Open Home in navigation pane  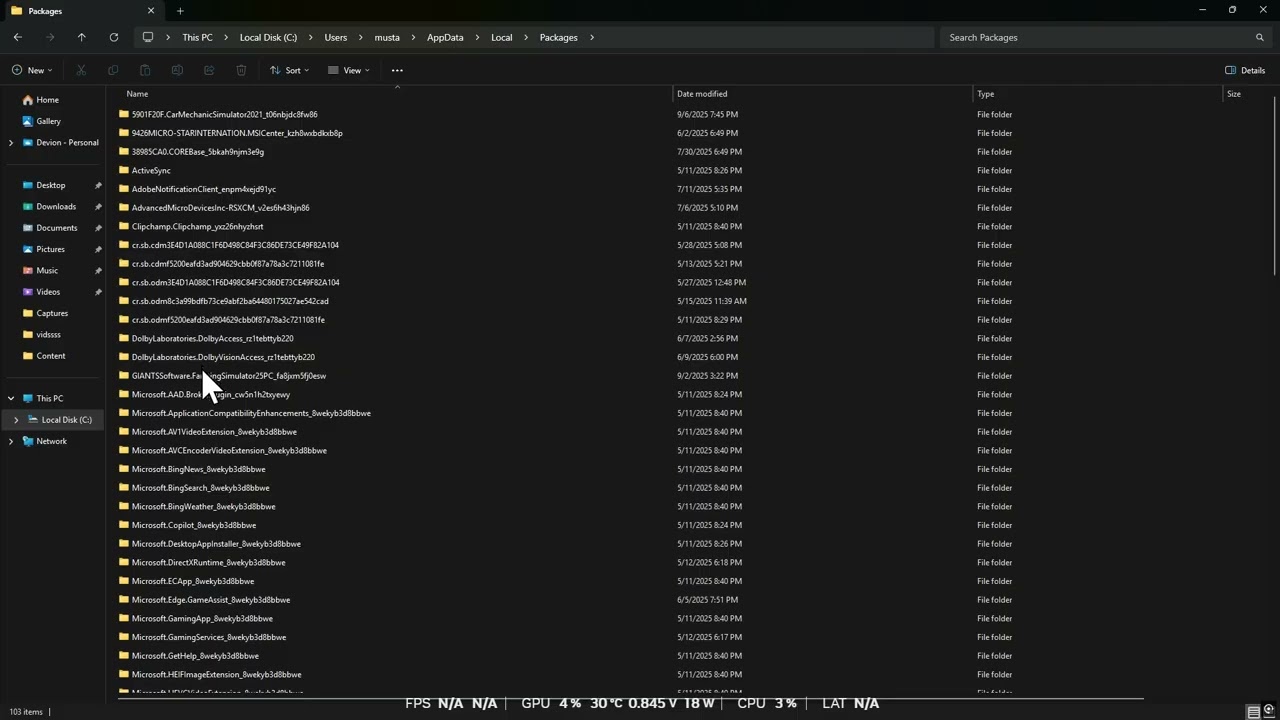47,100
